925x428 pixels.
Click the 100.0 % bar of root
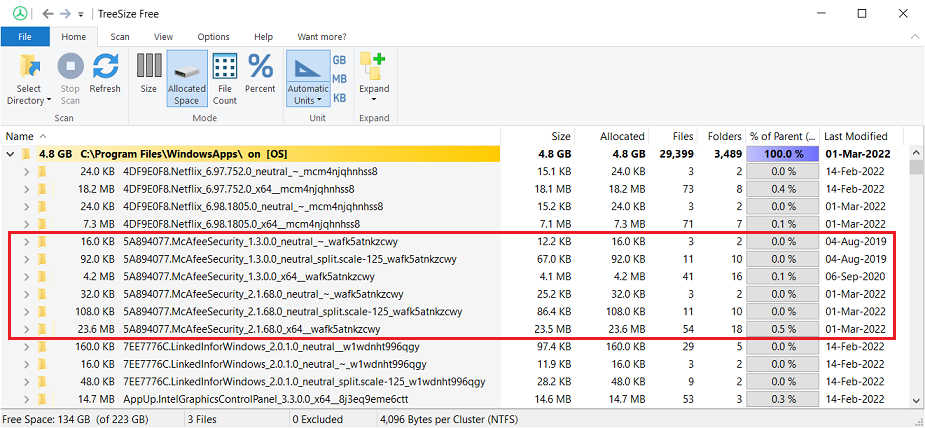(x=782, y=154)
